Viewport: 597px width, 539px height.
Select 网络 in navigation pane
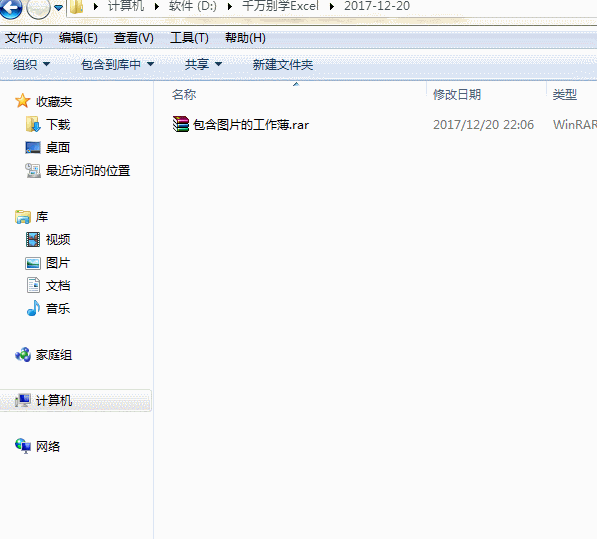pyautogui.click(x=48, y=446)
